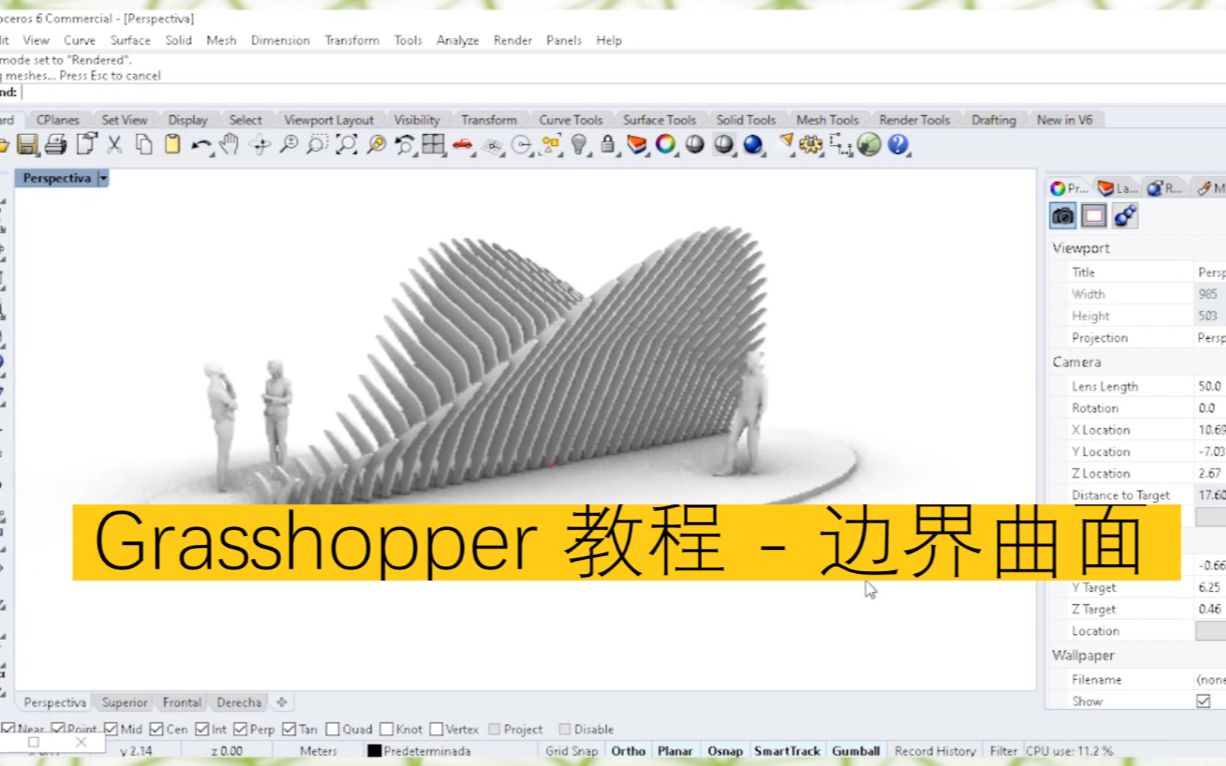Select the camera icon in the Properties panel
The width and height of the screenshot is (1226, 766).
tap(1062, 215)
